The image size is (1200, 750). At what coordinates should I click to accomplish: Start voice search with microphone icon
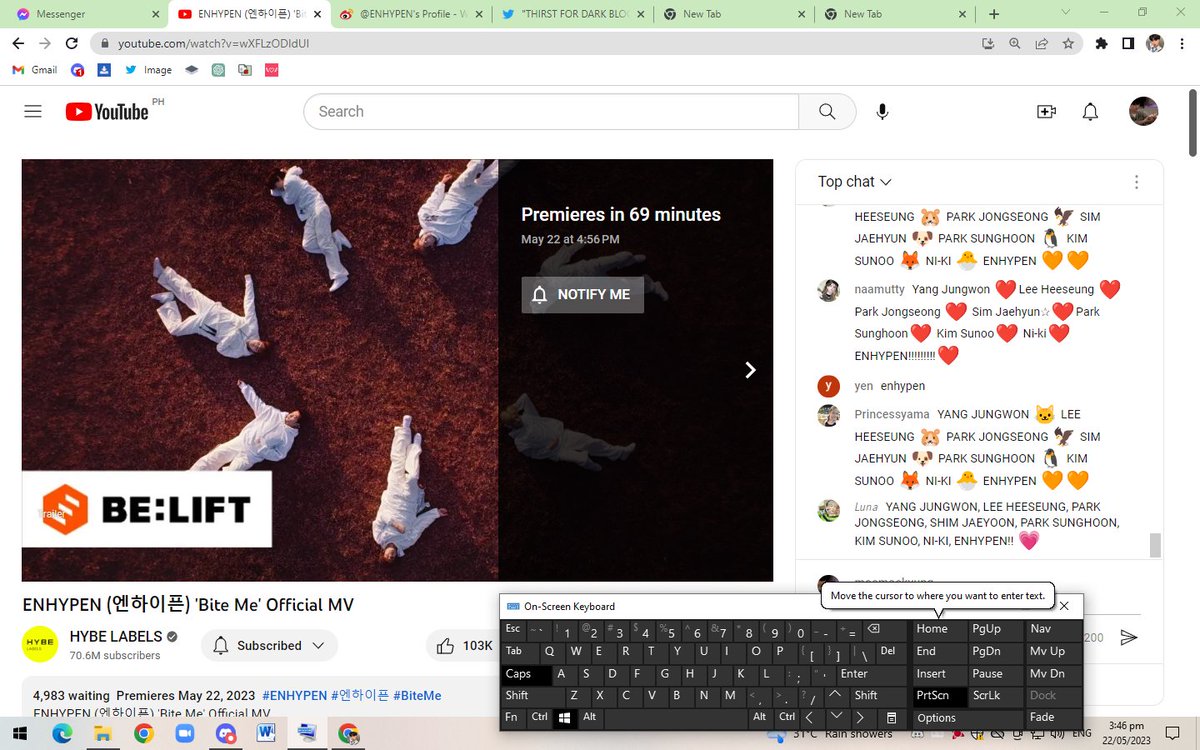tap(882, 112)
